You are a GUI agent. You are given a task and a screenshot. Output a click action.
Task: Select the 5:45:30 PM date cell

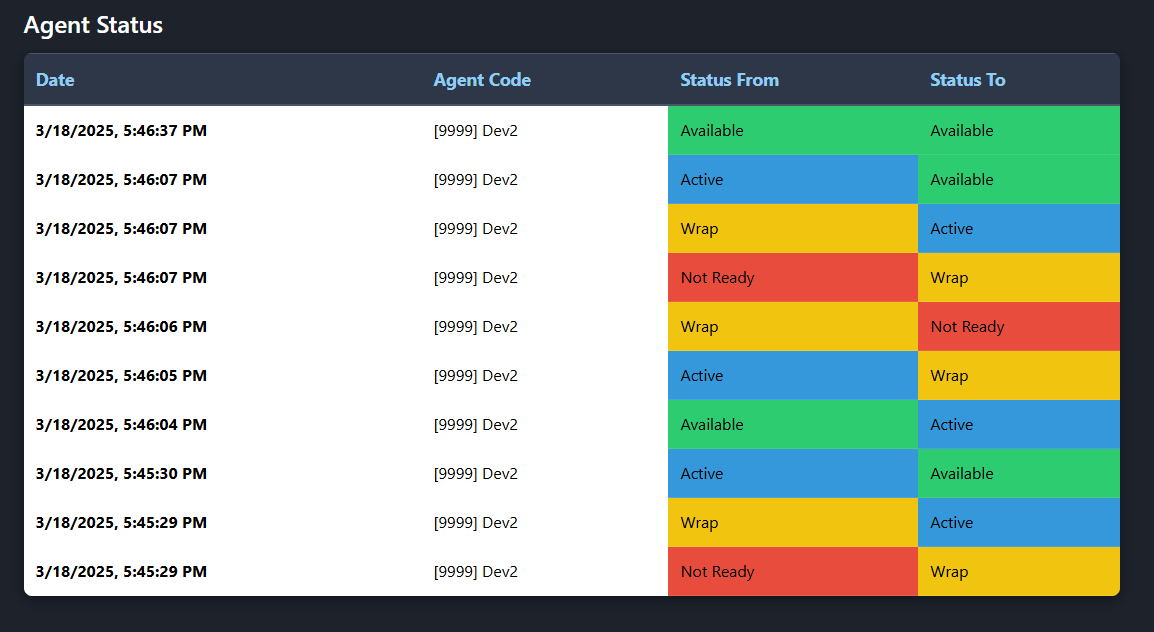[x=121, y=474]
